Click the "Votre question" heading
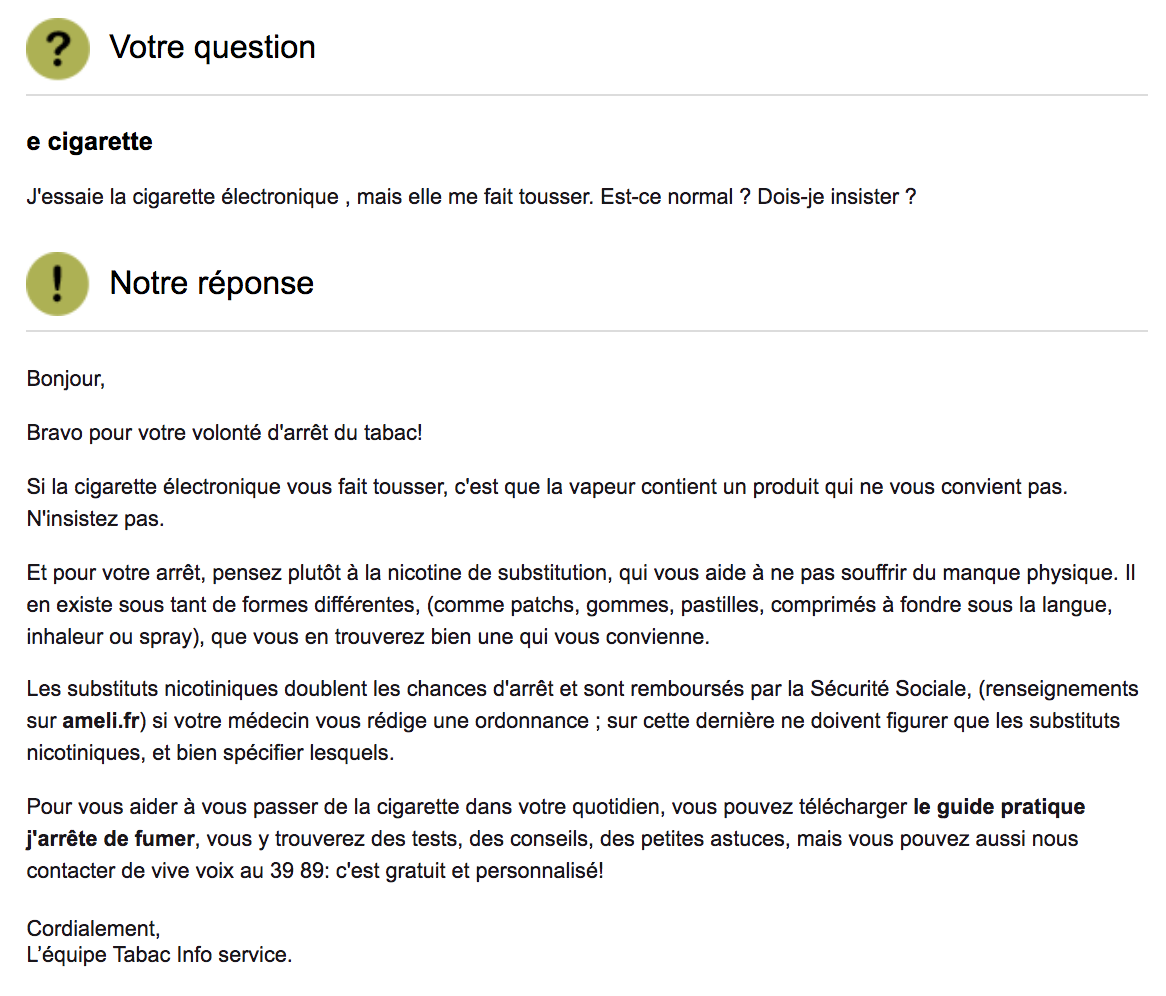1166x996 pixels. pyautogui.click(x=212, y=47)
